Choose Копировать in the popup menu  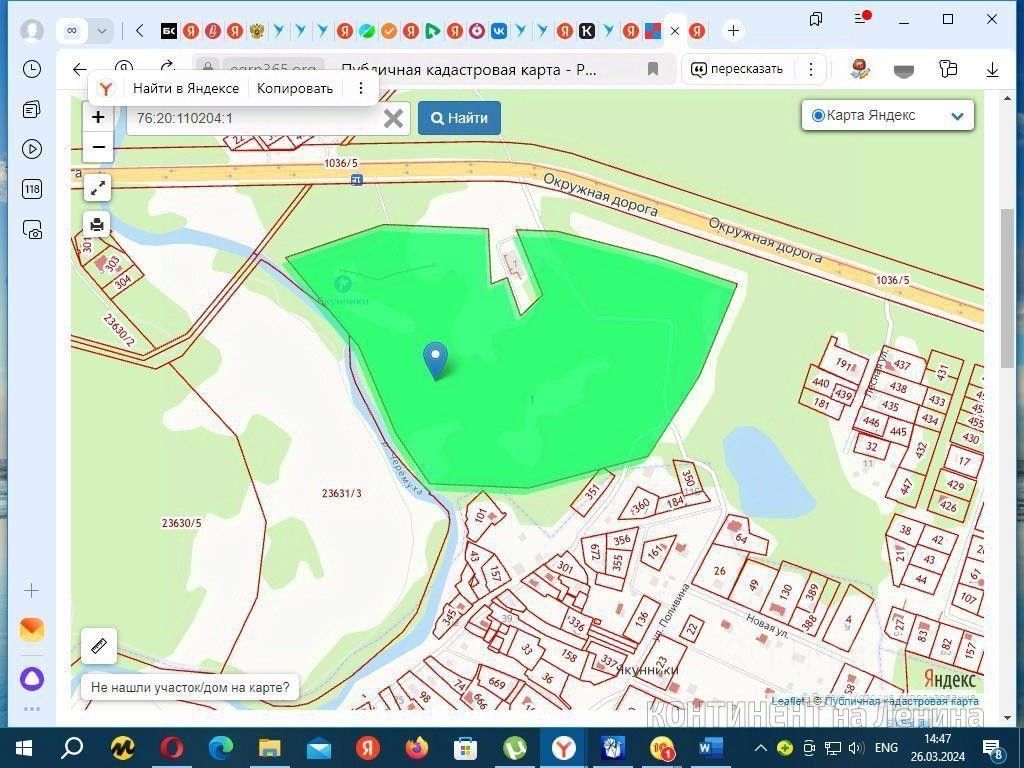click(x=295, y=88)
